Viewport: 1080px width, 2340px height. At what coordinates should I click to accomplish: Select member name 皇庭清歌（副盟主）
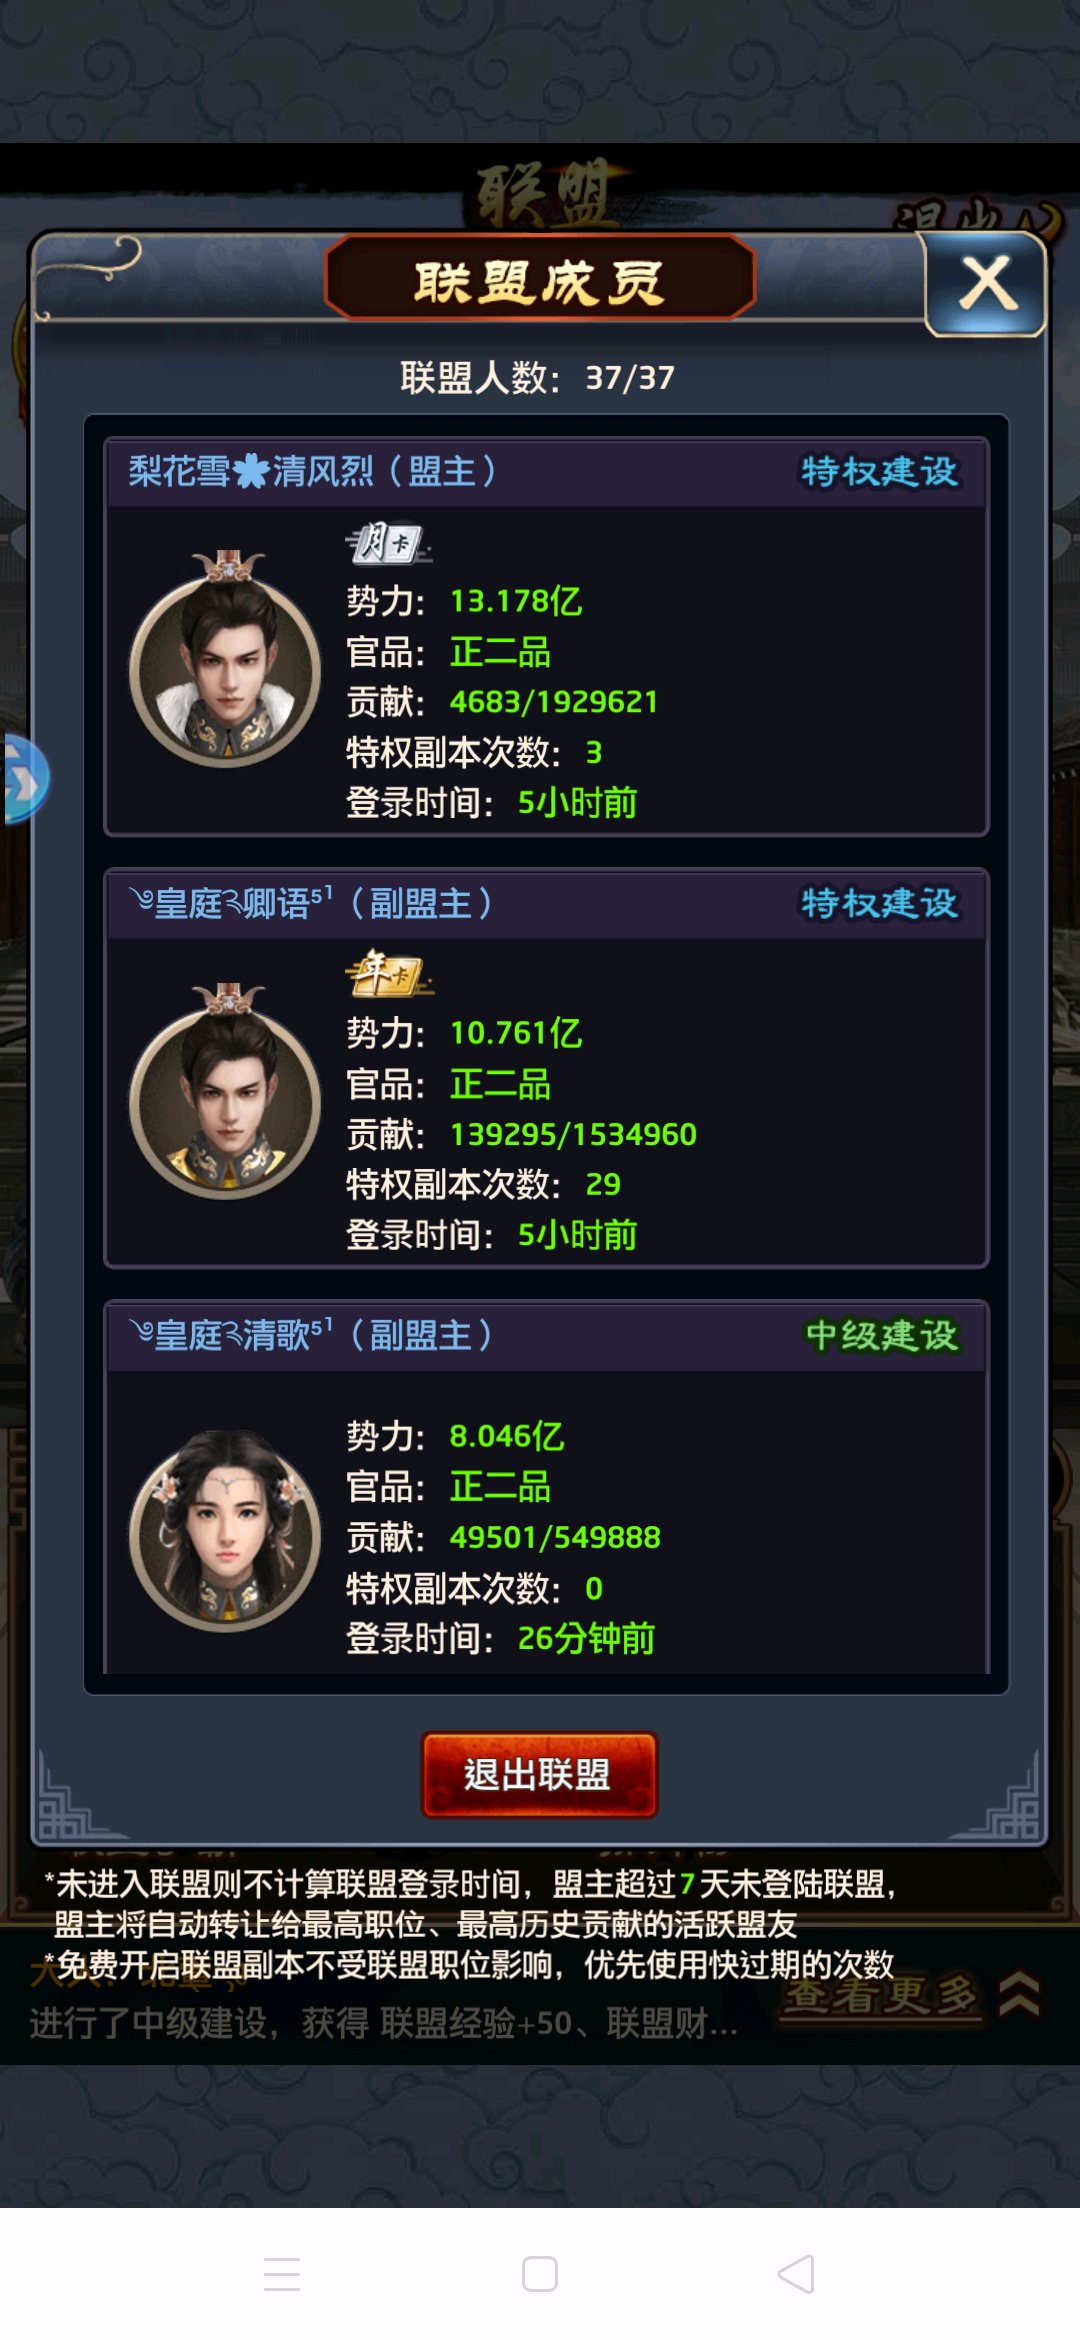coord(311,1335)
